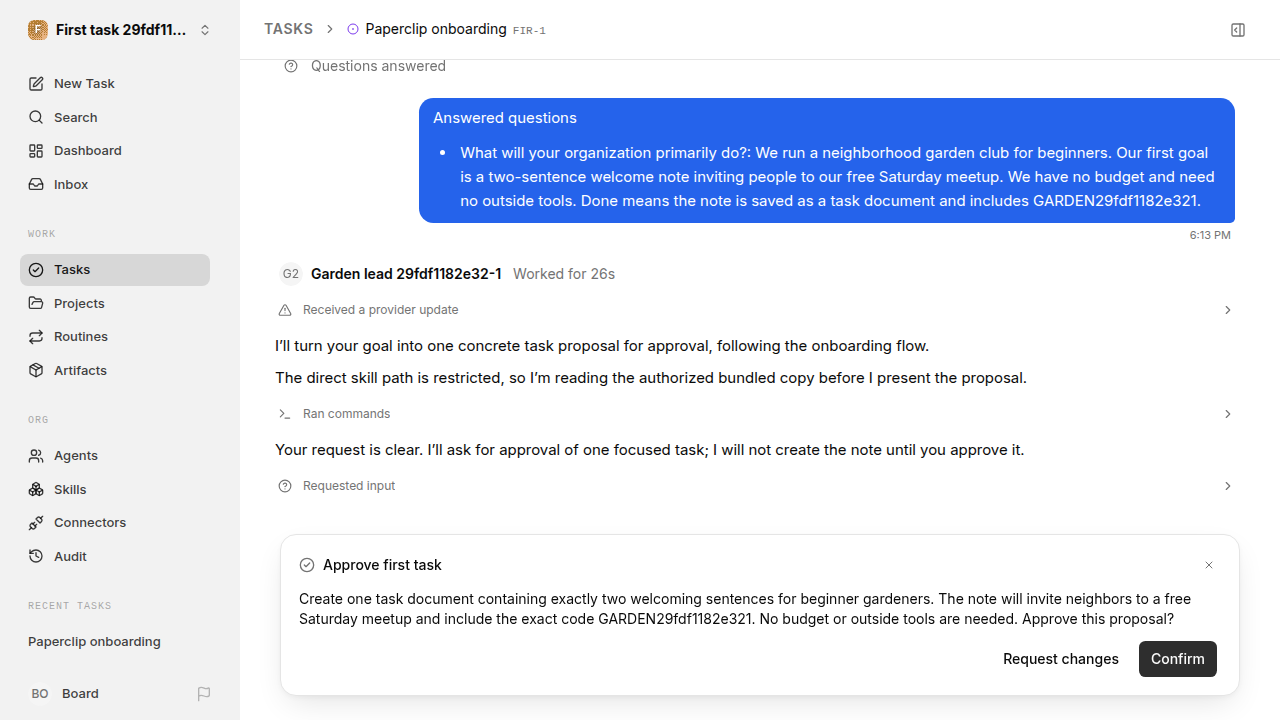The image size is (1280, 720).
Task: Open recent task Paperclip onboarding
Action: click(x=115, y=642)
